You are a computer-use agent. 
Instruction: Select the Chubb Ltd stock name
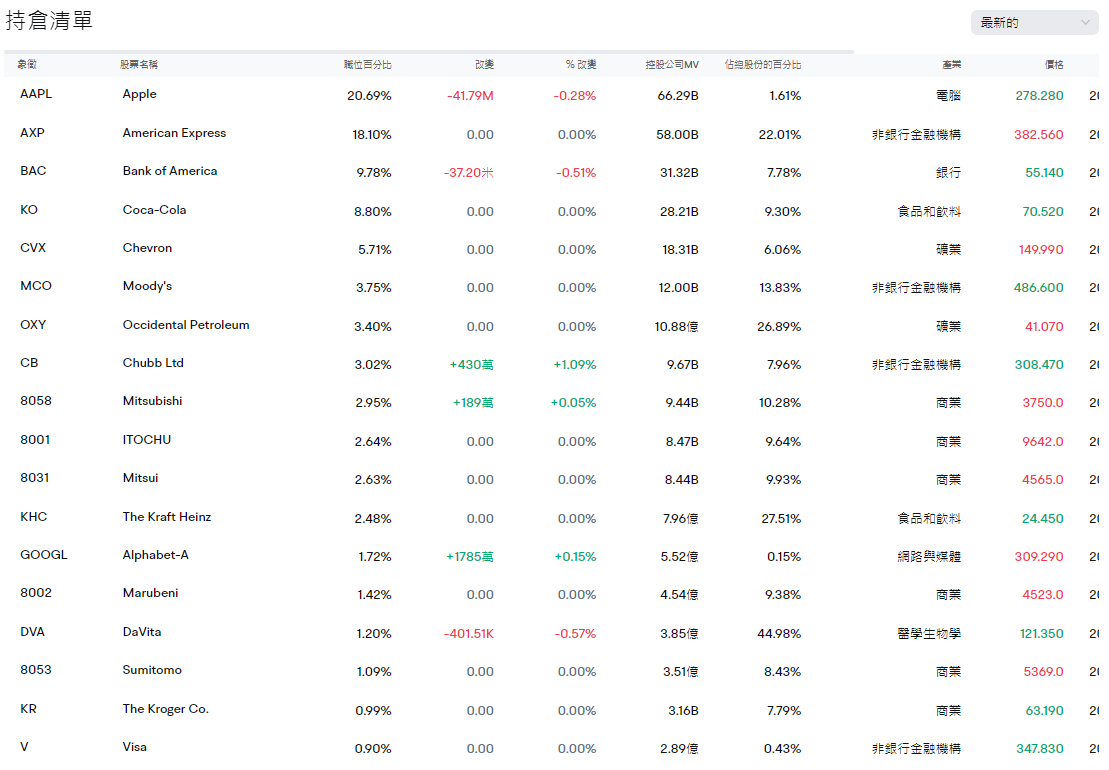click(x=153, y=363)
